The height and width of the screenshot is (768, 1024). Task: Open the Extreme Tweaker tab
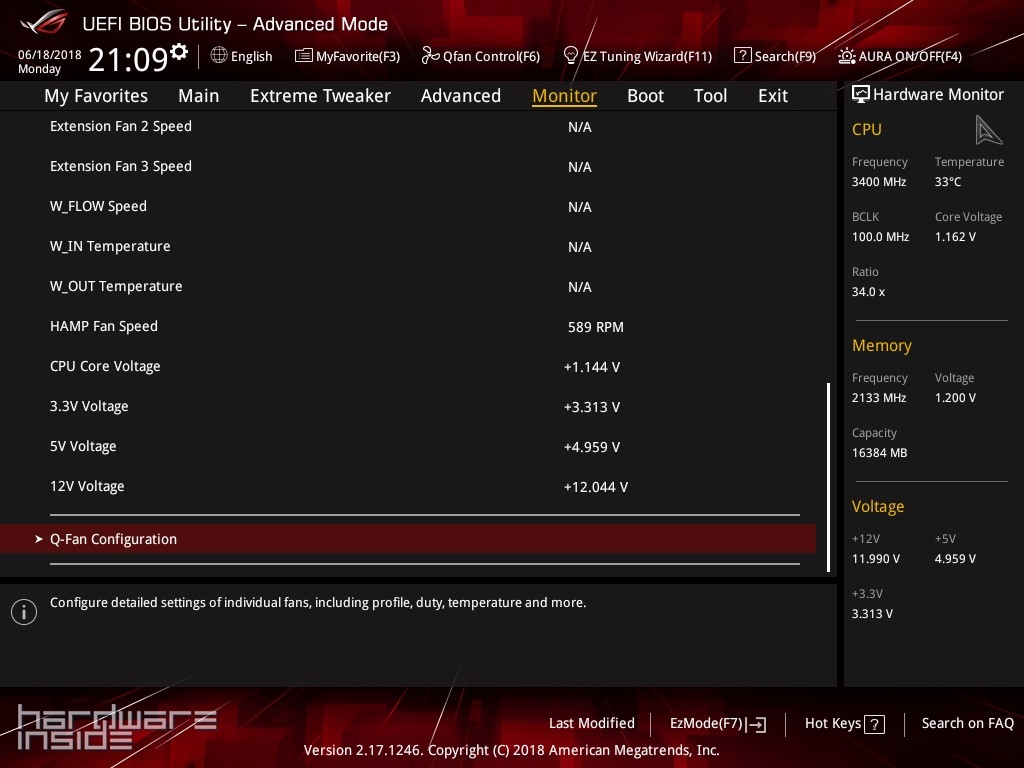pyautogui.click(x=320, y=95)
